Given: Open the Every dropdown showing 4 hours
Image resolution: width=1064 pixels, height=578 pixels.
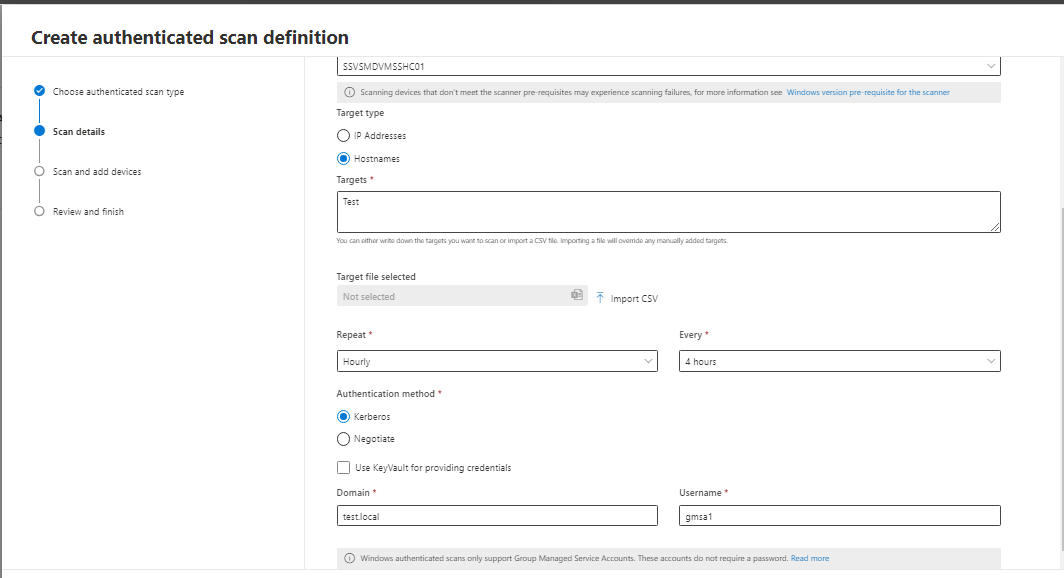Looking at the screenshot, I should coord(840,361).
